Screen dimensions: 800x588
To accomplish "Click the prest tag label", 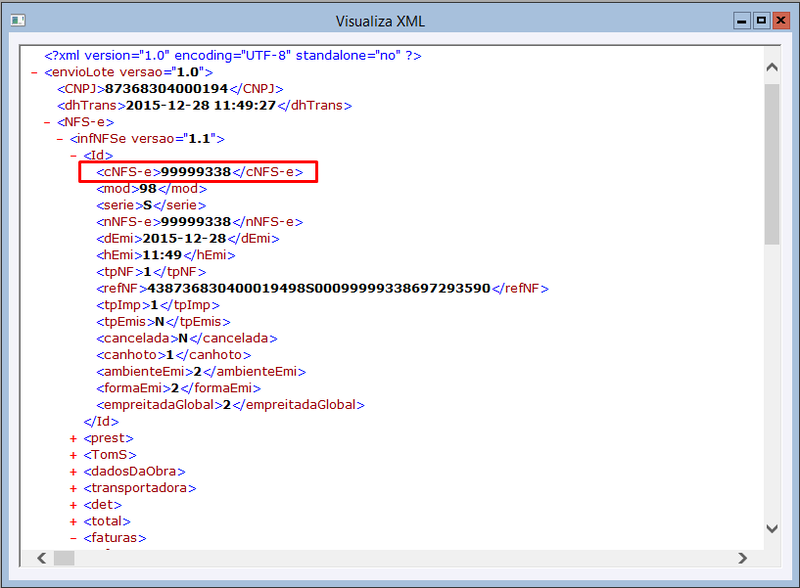I will click(108, 438).
